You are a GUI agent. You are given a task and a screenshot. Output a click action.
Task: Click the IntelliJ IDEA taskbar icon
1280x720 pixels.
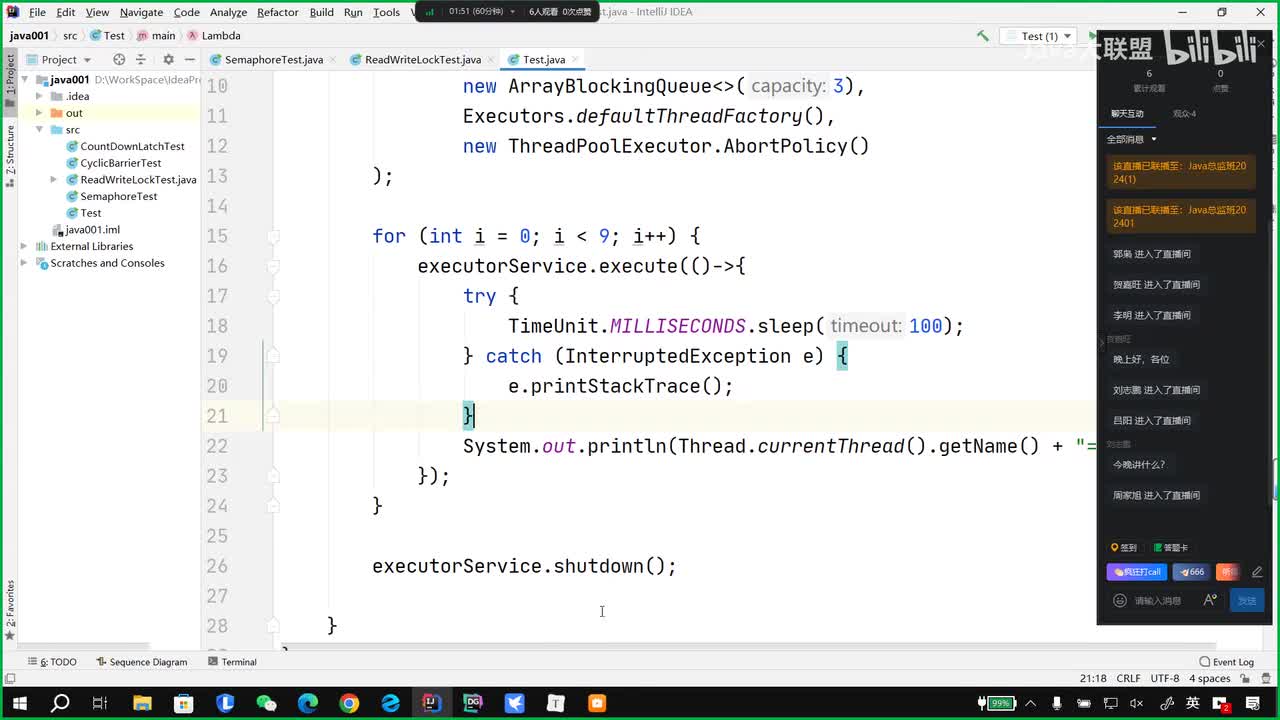tap(431, 703)
